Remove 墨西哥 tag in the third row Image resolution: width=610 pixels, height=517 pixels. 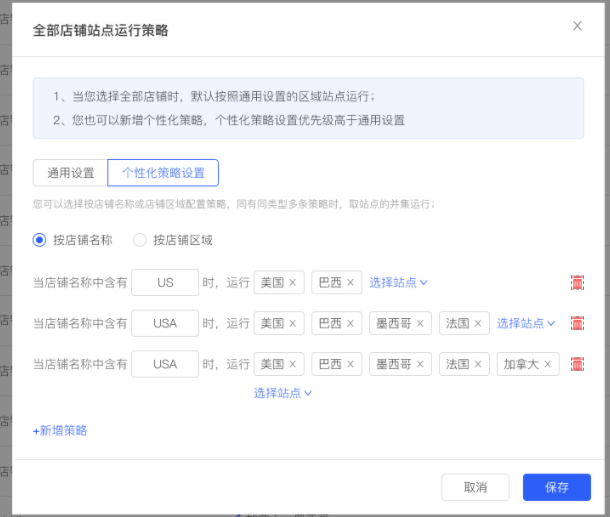(x=420, y=364)
